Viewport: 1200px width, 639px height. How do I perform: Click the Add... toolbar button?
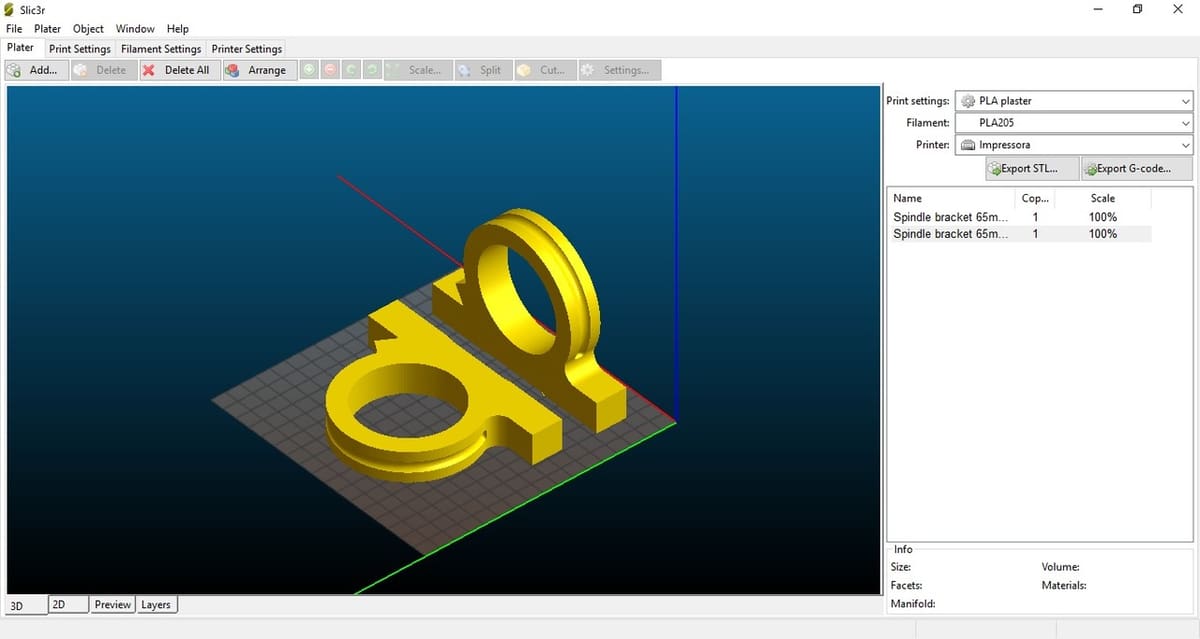[36, 70]
